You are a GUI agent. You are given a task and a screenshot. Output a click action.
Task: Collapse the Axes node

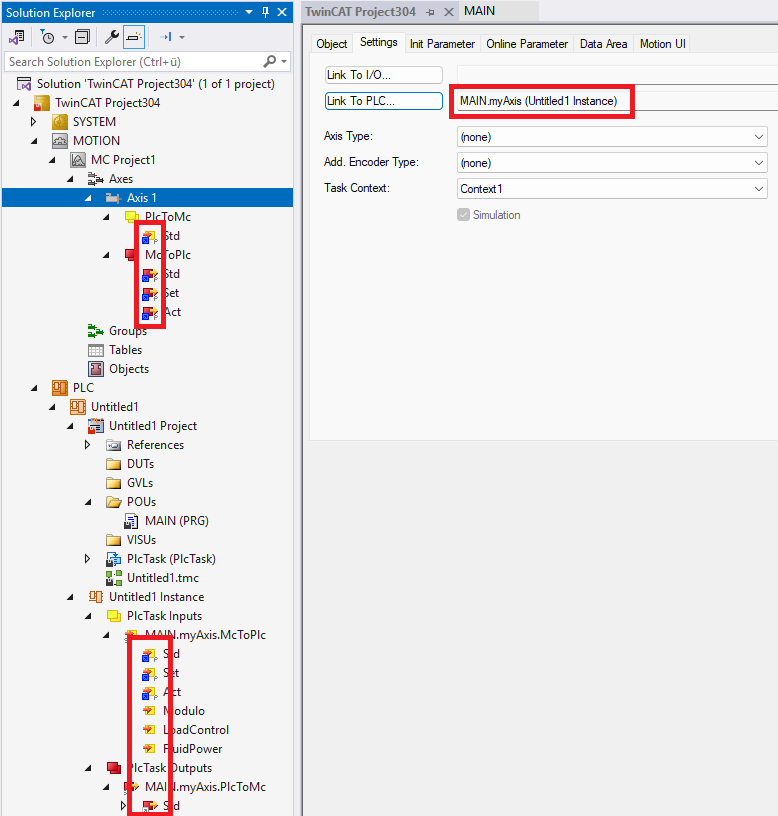71,179
